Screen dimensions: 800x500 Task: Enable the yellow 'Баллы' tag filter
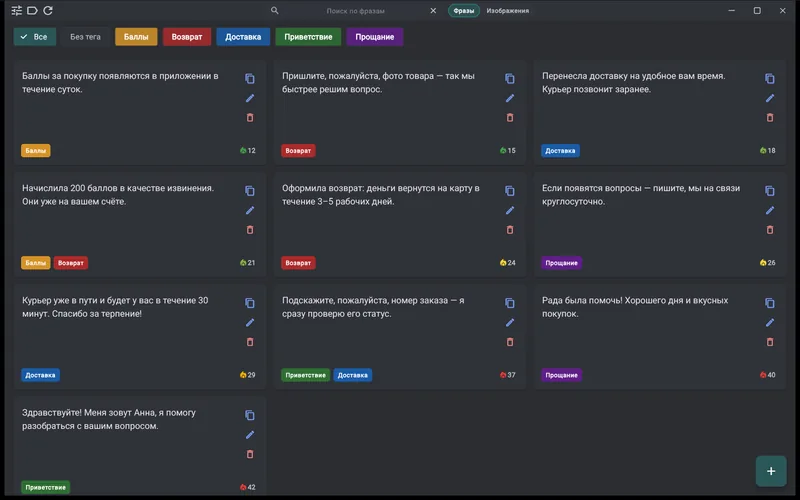136,37
